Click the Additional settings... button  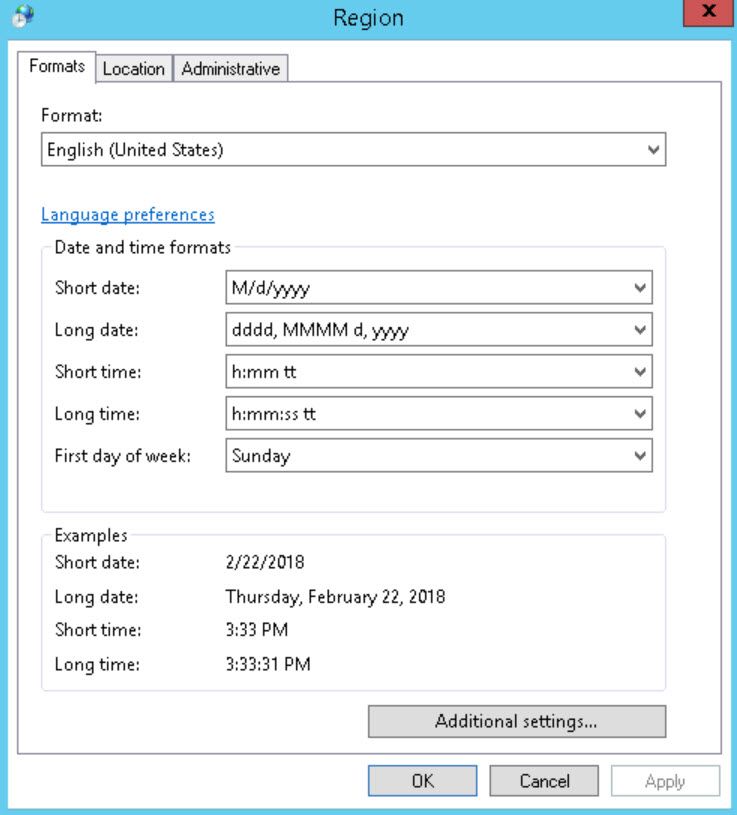517,721
